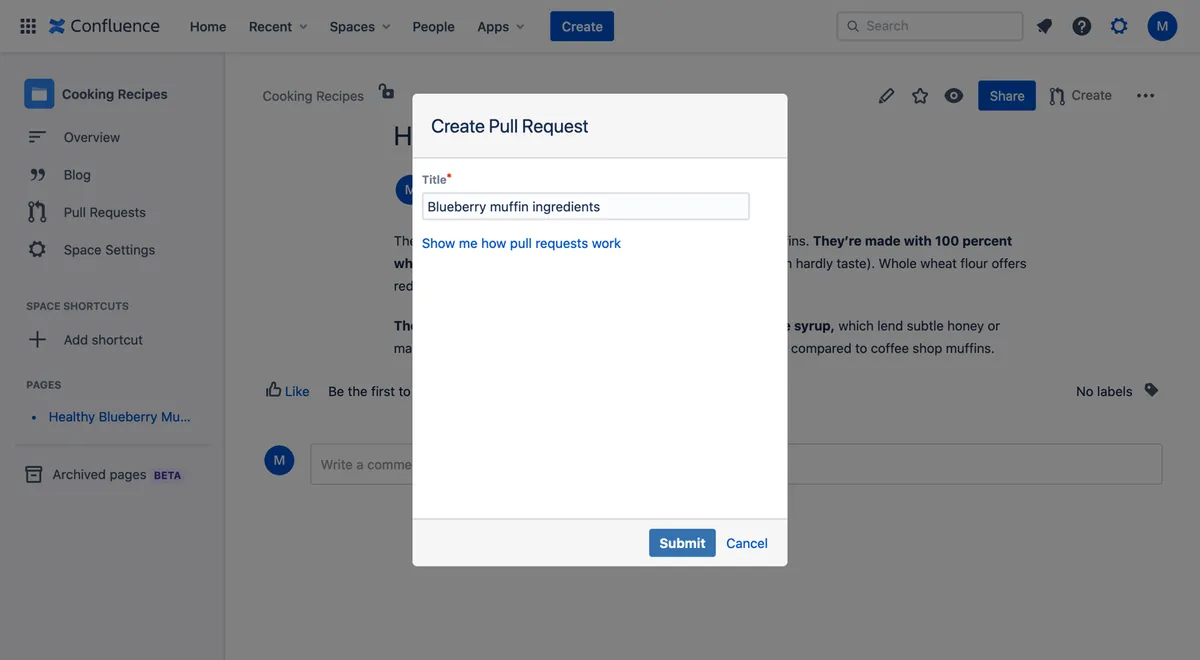Click the Like link text

297,391
